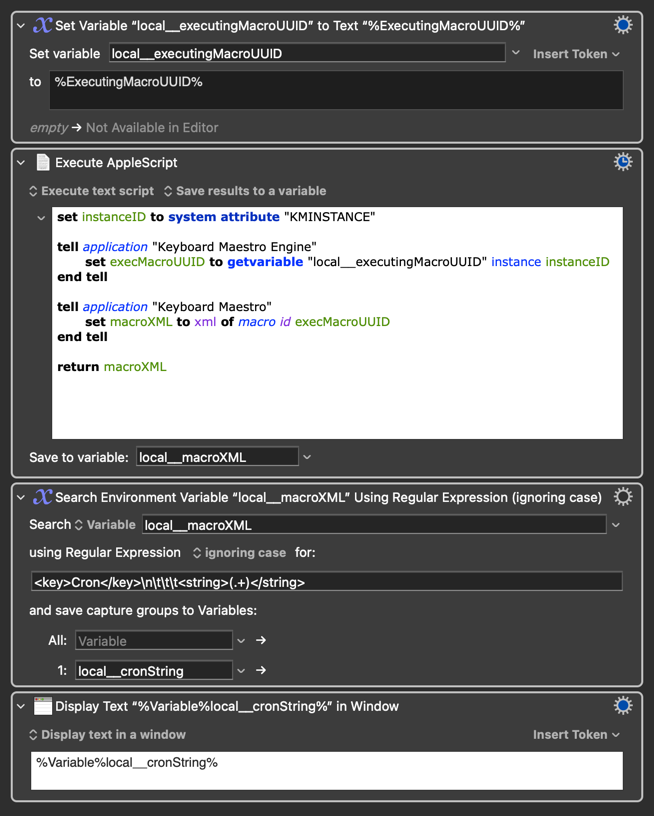This screenshot has width=654, height=816.
Task: Collapse the Display Text action
Action: tap(21, 706)
